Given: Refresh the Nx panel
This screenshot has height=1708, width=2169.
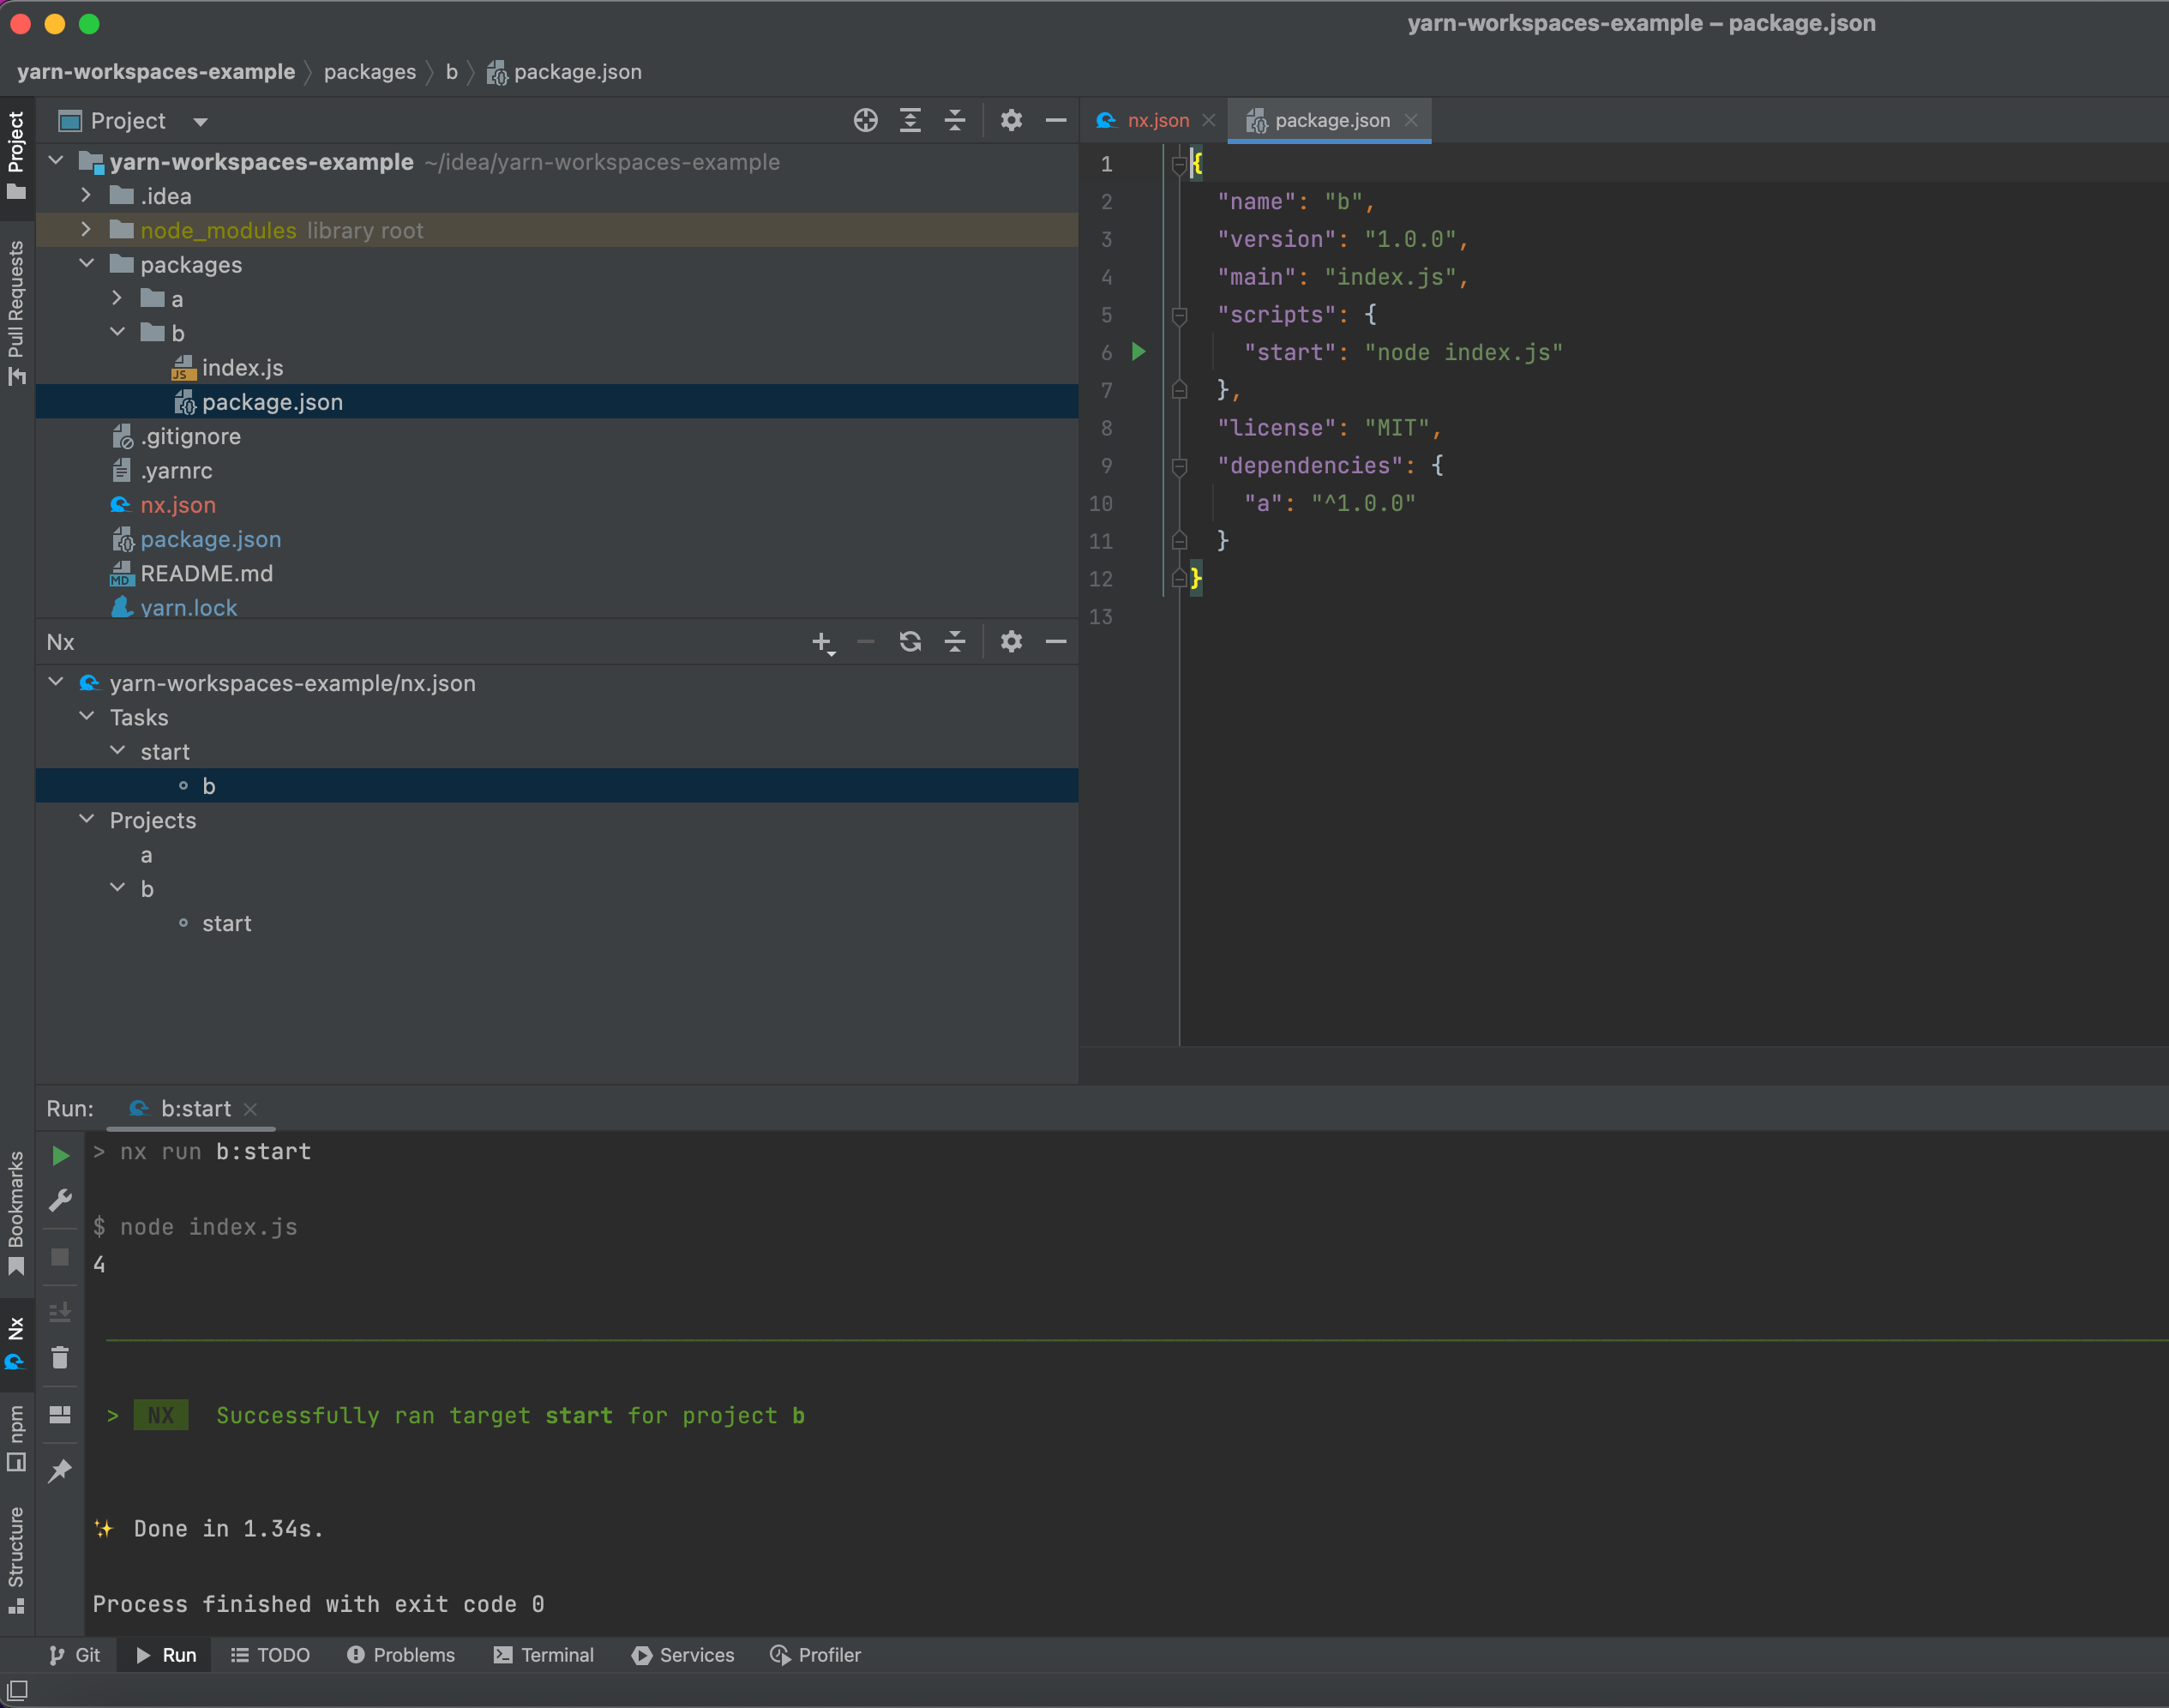Looking at the screenshot, I should [909, 642].
